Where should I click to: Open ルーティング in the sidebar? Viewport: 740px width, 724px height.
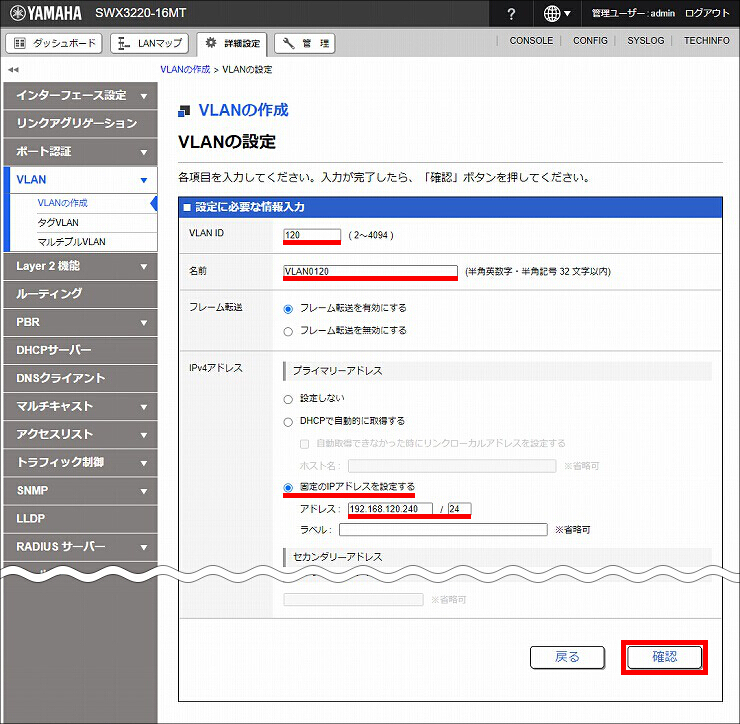pos(80,294)
